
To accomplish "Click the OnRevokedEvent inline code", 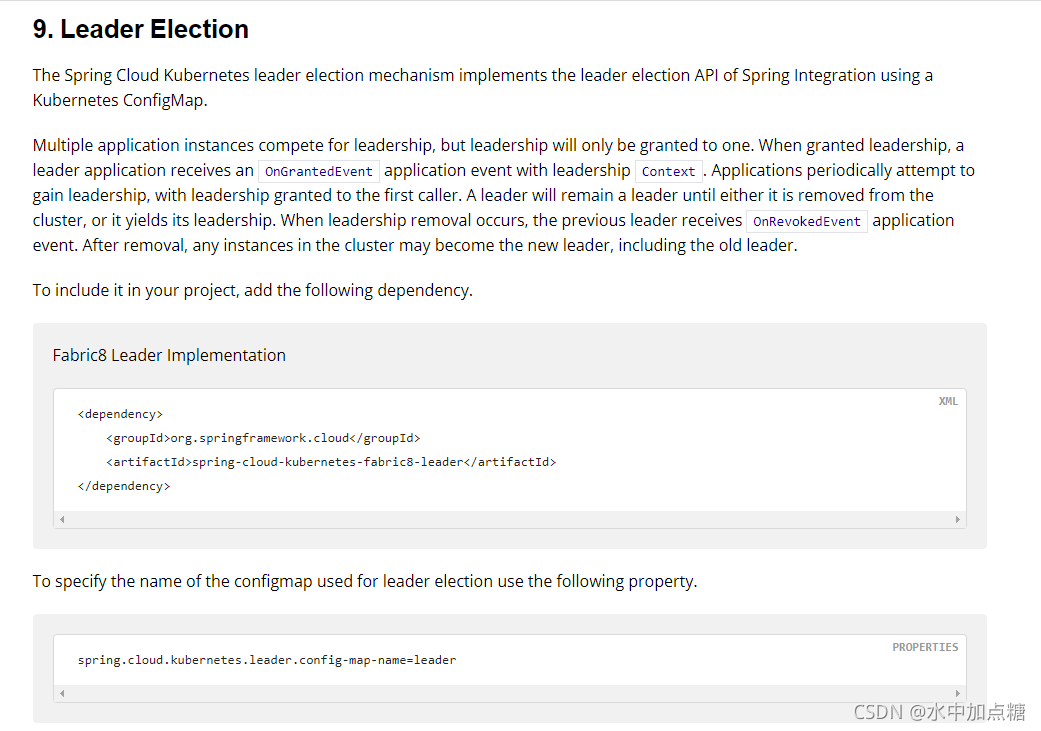I will pos(807,221).
